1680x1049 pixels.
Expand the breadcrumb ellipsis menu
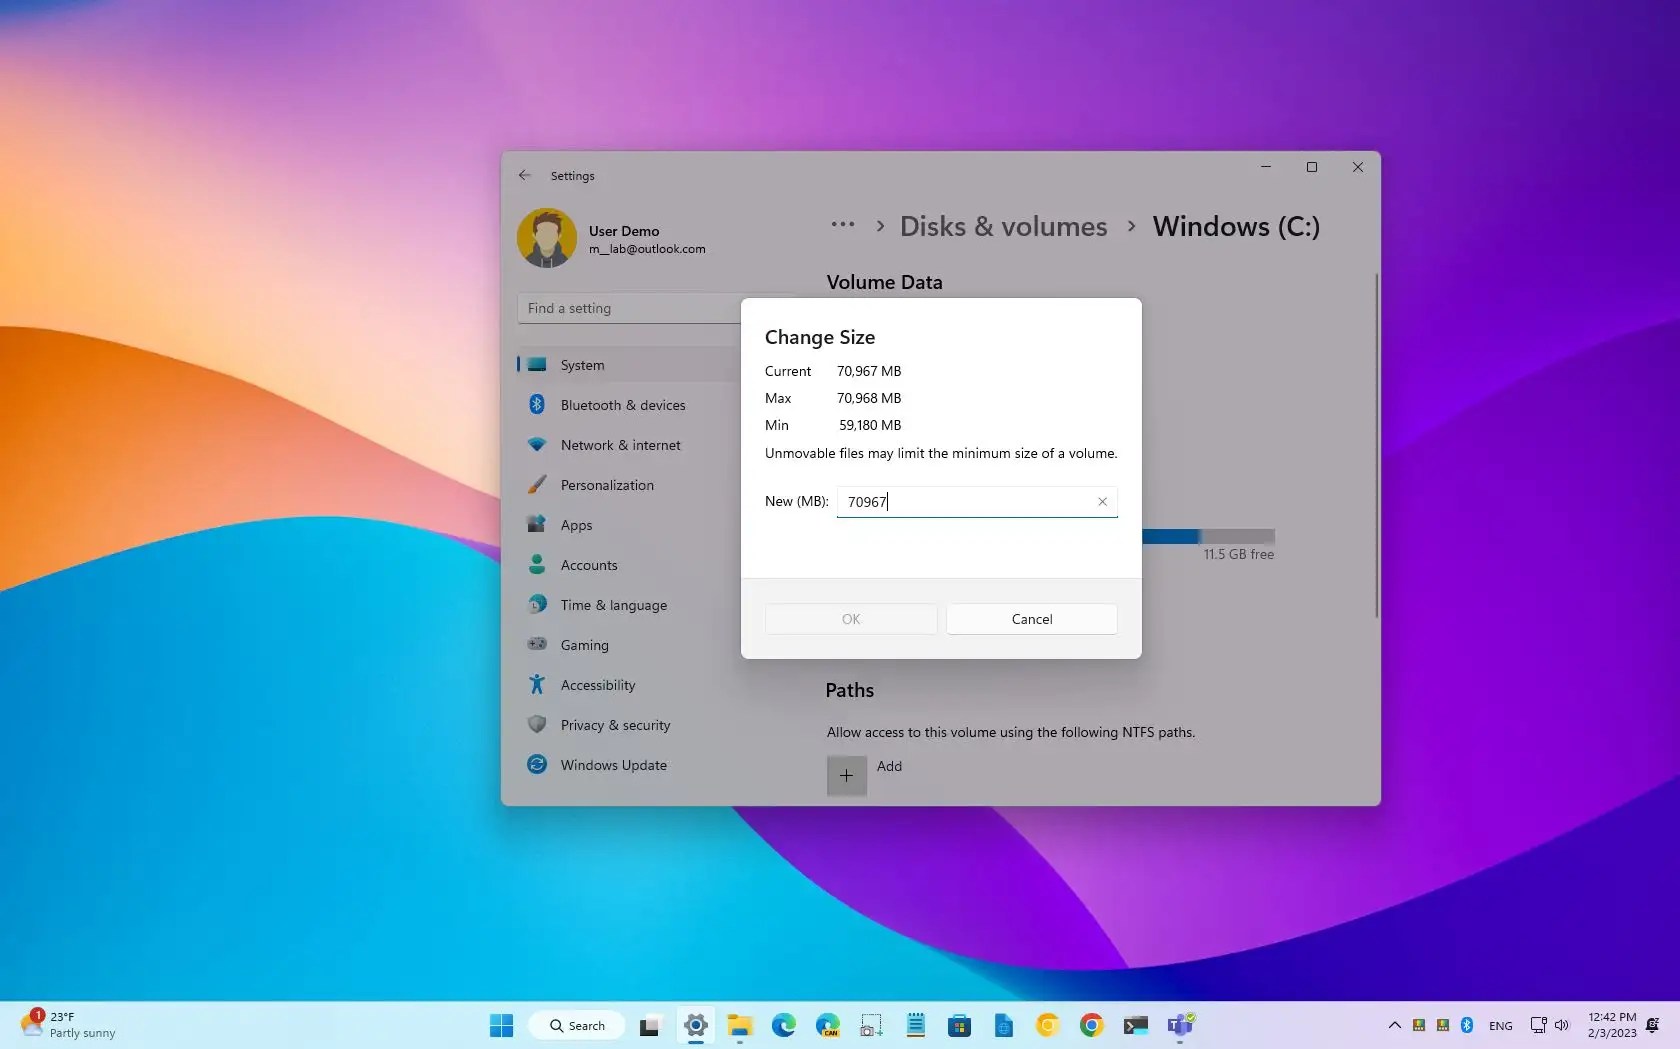[x=843, y=225]
